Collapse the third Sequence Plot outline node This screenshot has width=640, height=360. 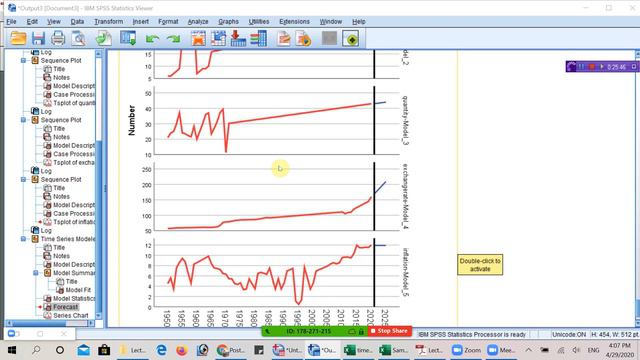pyautogui.click(x=24, y=180)
